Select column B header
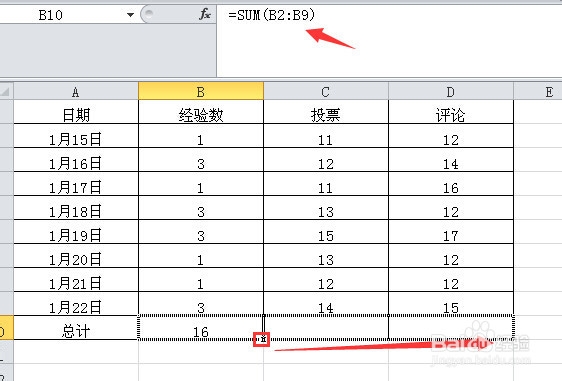The image size is (562, 381). click(x=201, y=92)
